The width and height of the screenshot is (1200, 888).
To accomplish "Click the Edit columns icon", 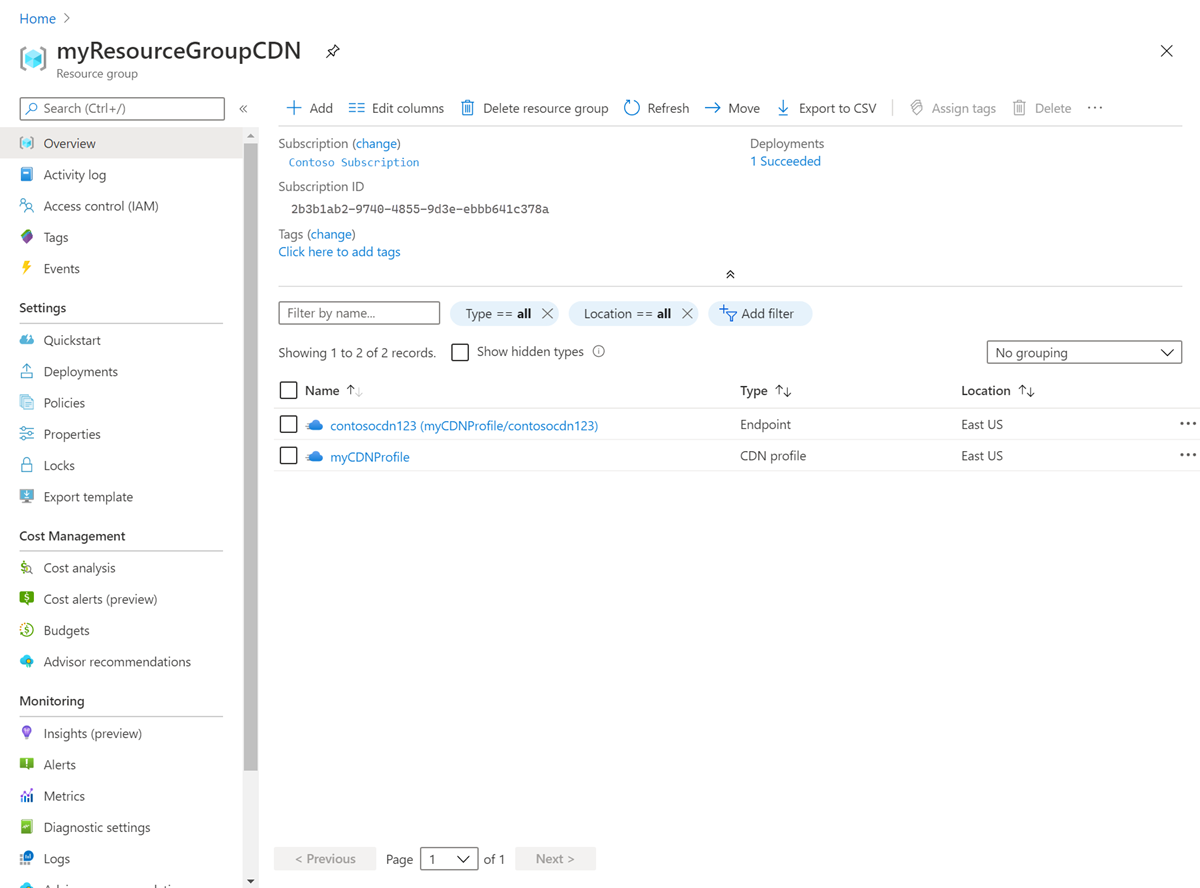I will pyautogui.click(x=357, y=108).
